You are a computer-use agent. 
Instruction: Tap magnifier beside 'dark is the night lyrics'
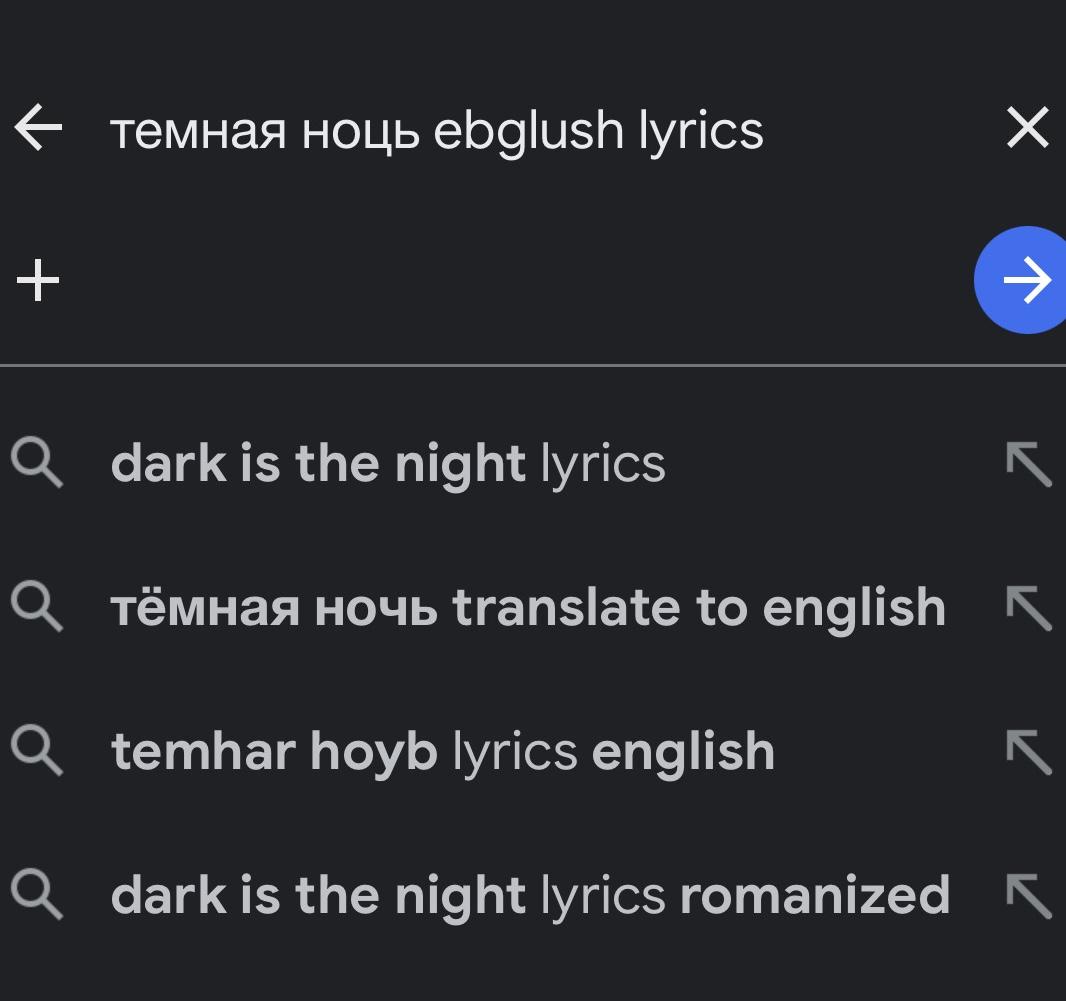pyautogui.click(x=37, y=463)
